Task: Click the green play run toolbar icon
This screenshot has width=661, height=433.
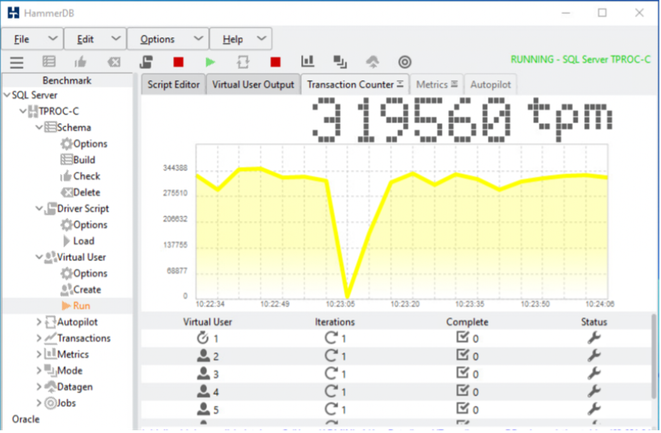Action: click(210, 62)
